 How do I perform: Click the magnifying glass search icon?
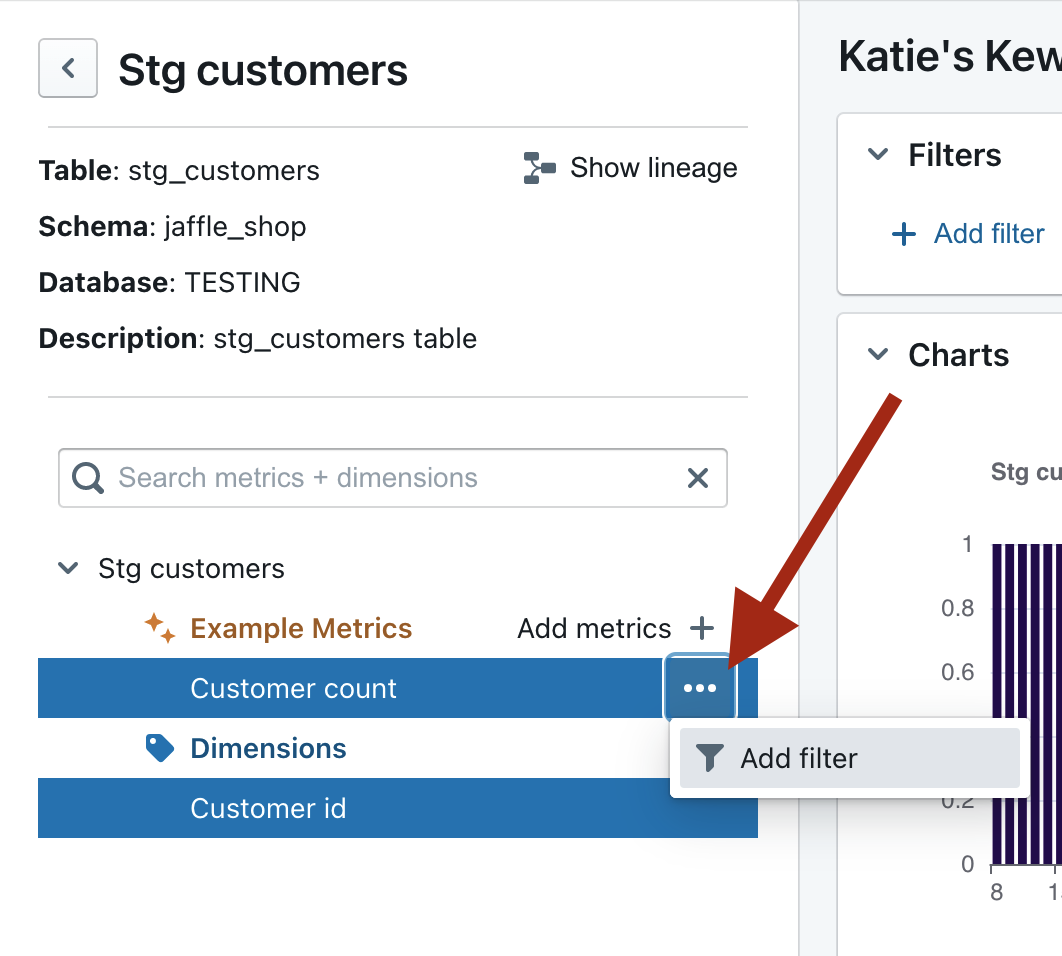(88, 478)
